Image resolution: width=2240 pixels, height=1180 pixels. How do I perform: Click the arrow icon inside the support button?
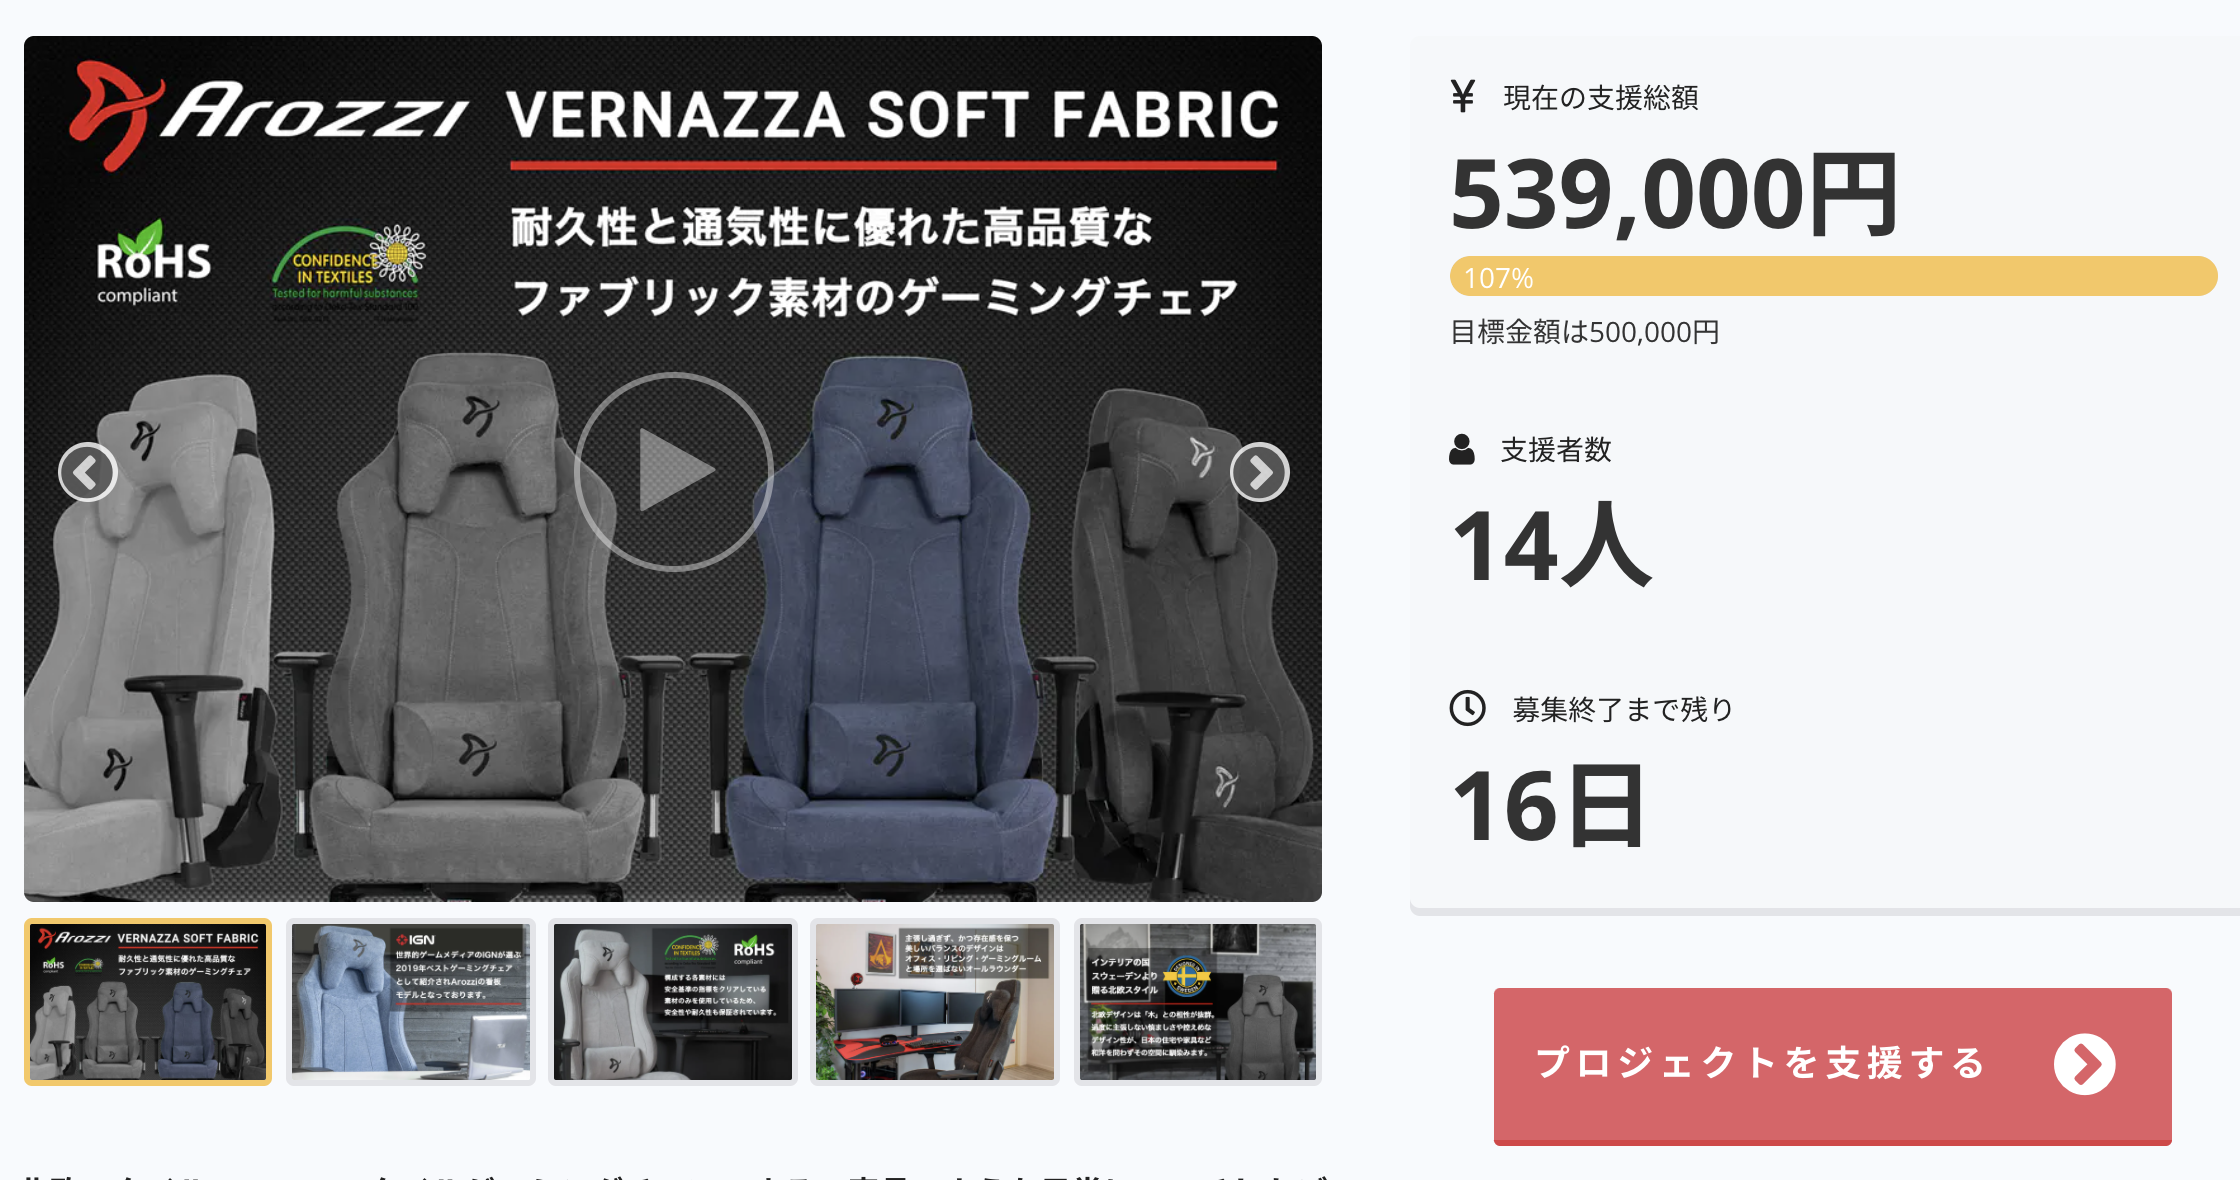(2085, 1064)
